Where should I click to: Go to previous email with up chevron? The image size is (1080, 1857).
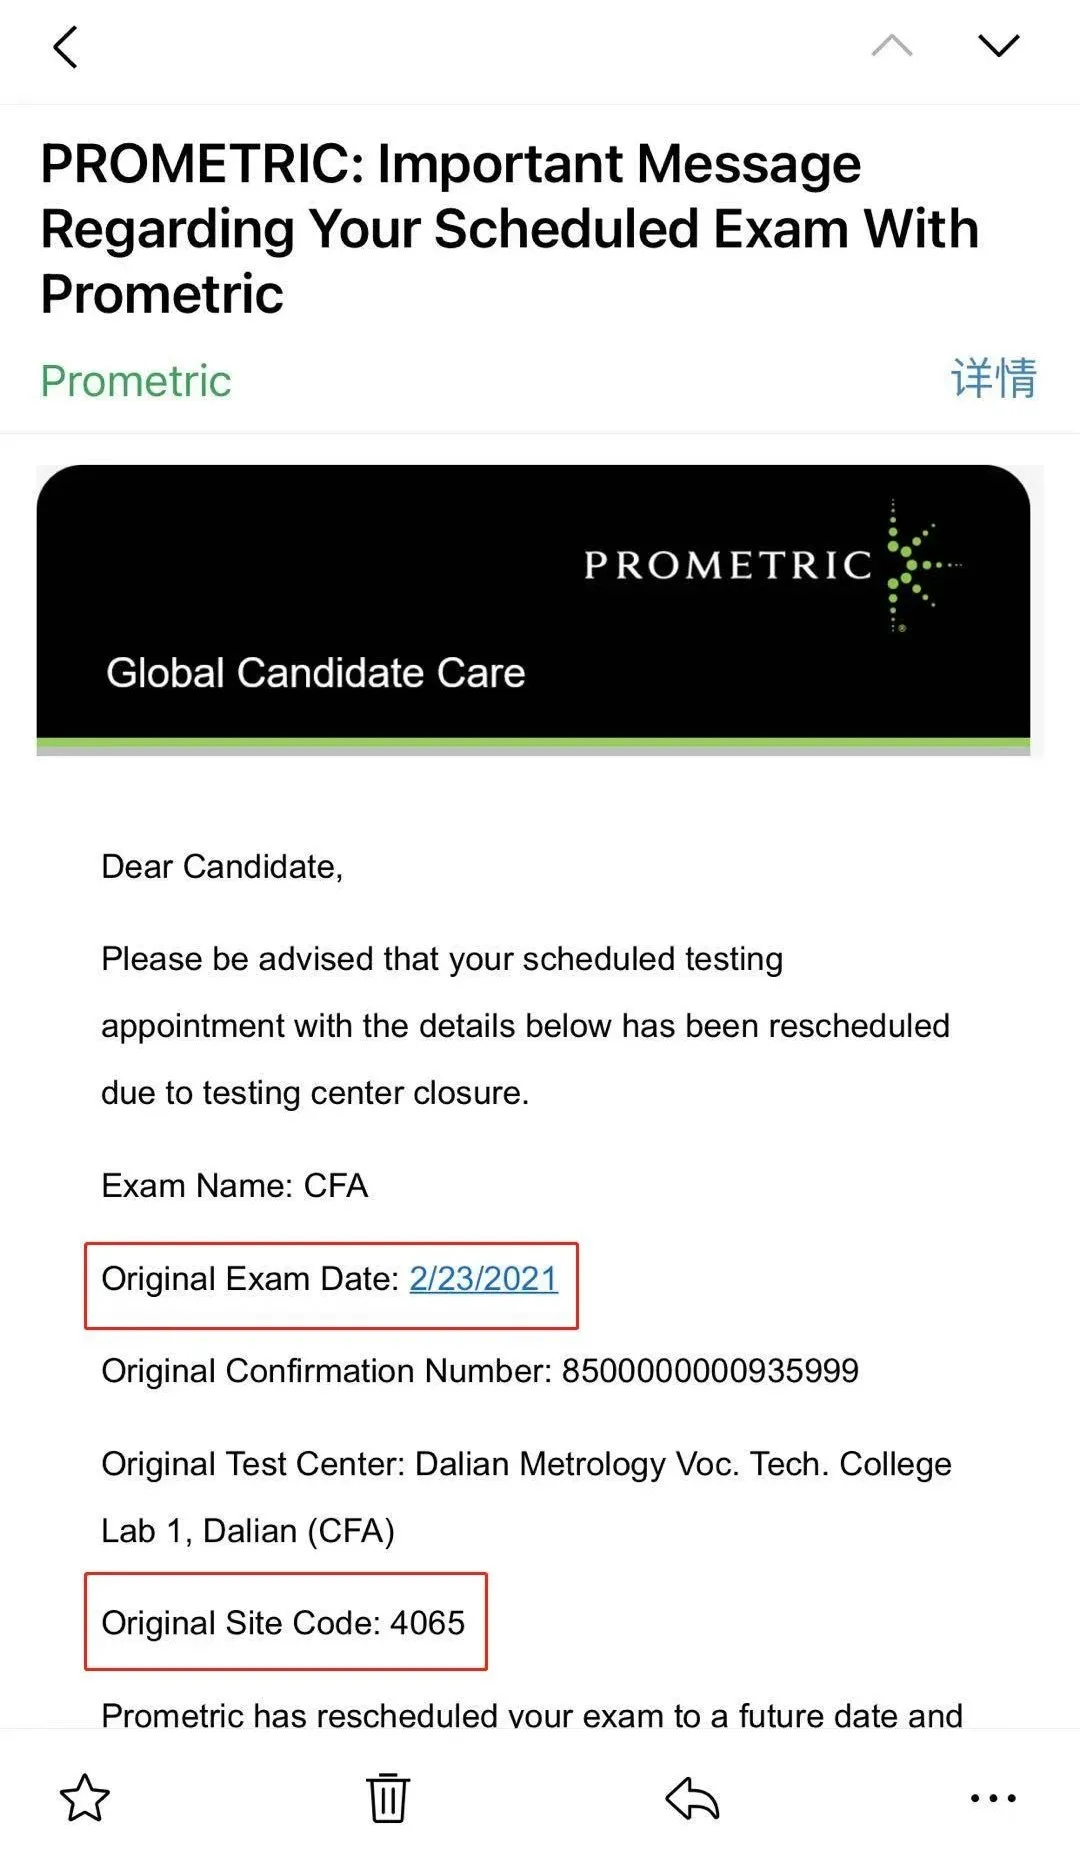pos(892,45)
